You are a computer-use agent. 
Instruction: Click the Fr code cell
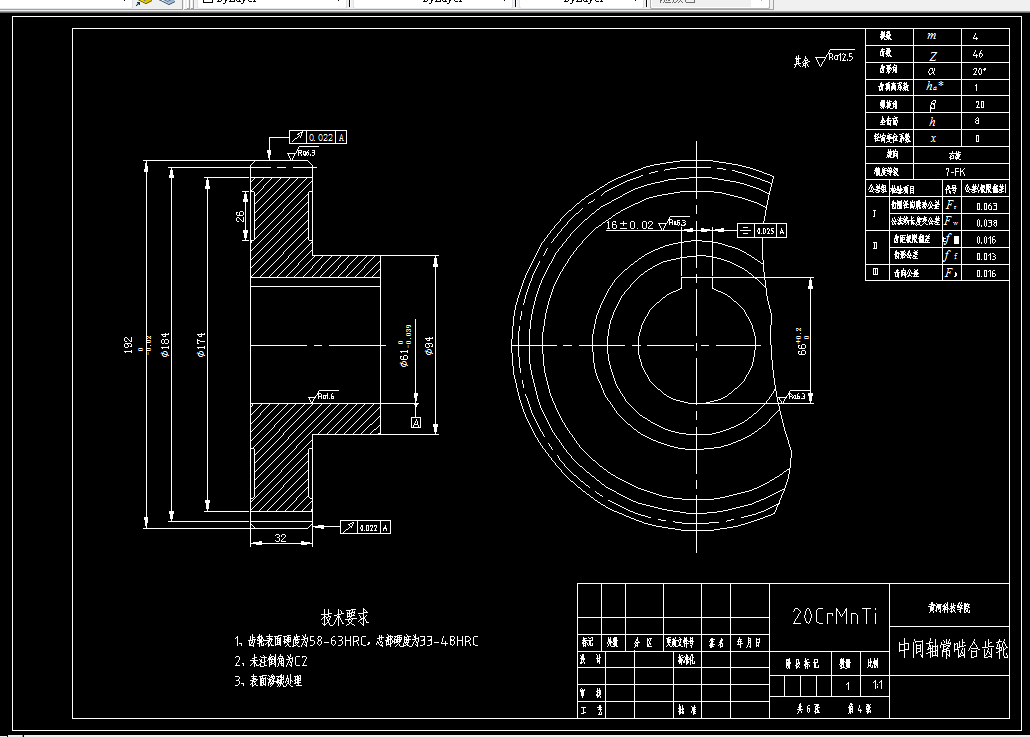click(951, 205)
